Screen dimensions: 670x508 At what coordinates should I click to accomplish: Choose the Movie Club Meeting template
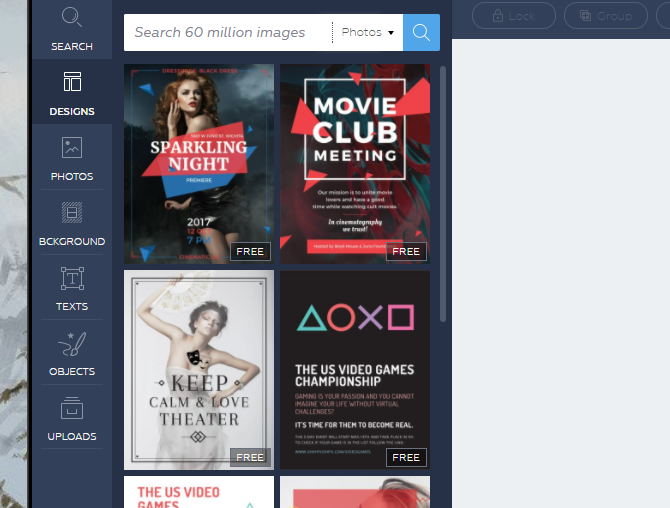pyautogui.click(x=355, y=164)
